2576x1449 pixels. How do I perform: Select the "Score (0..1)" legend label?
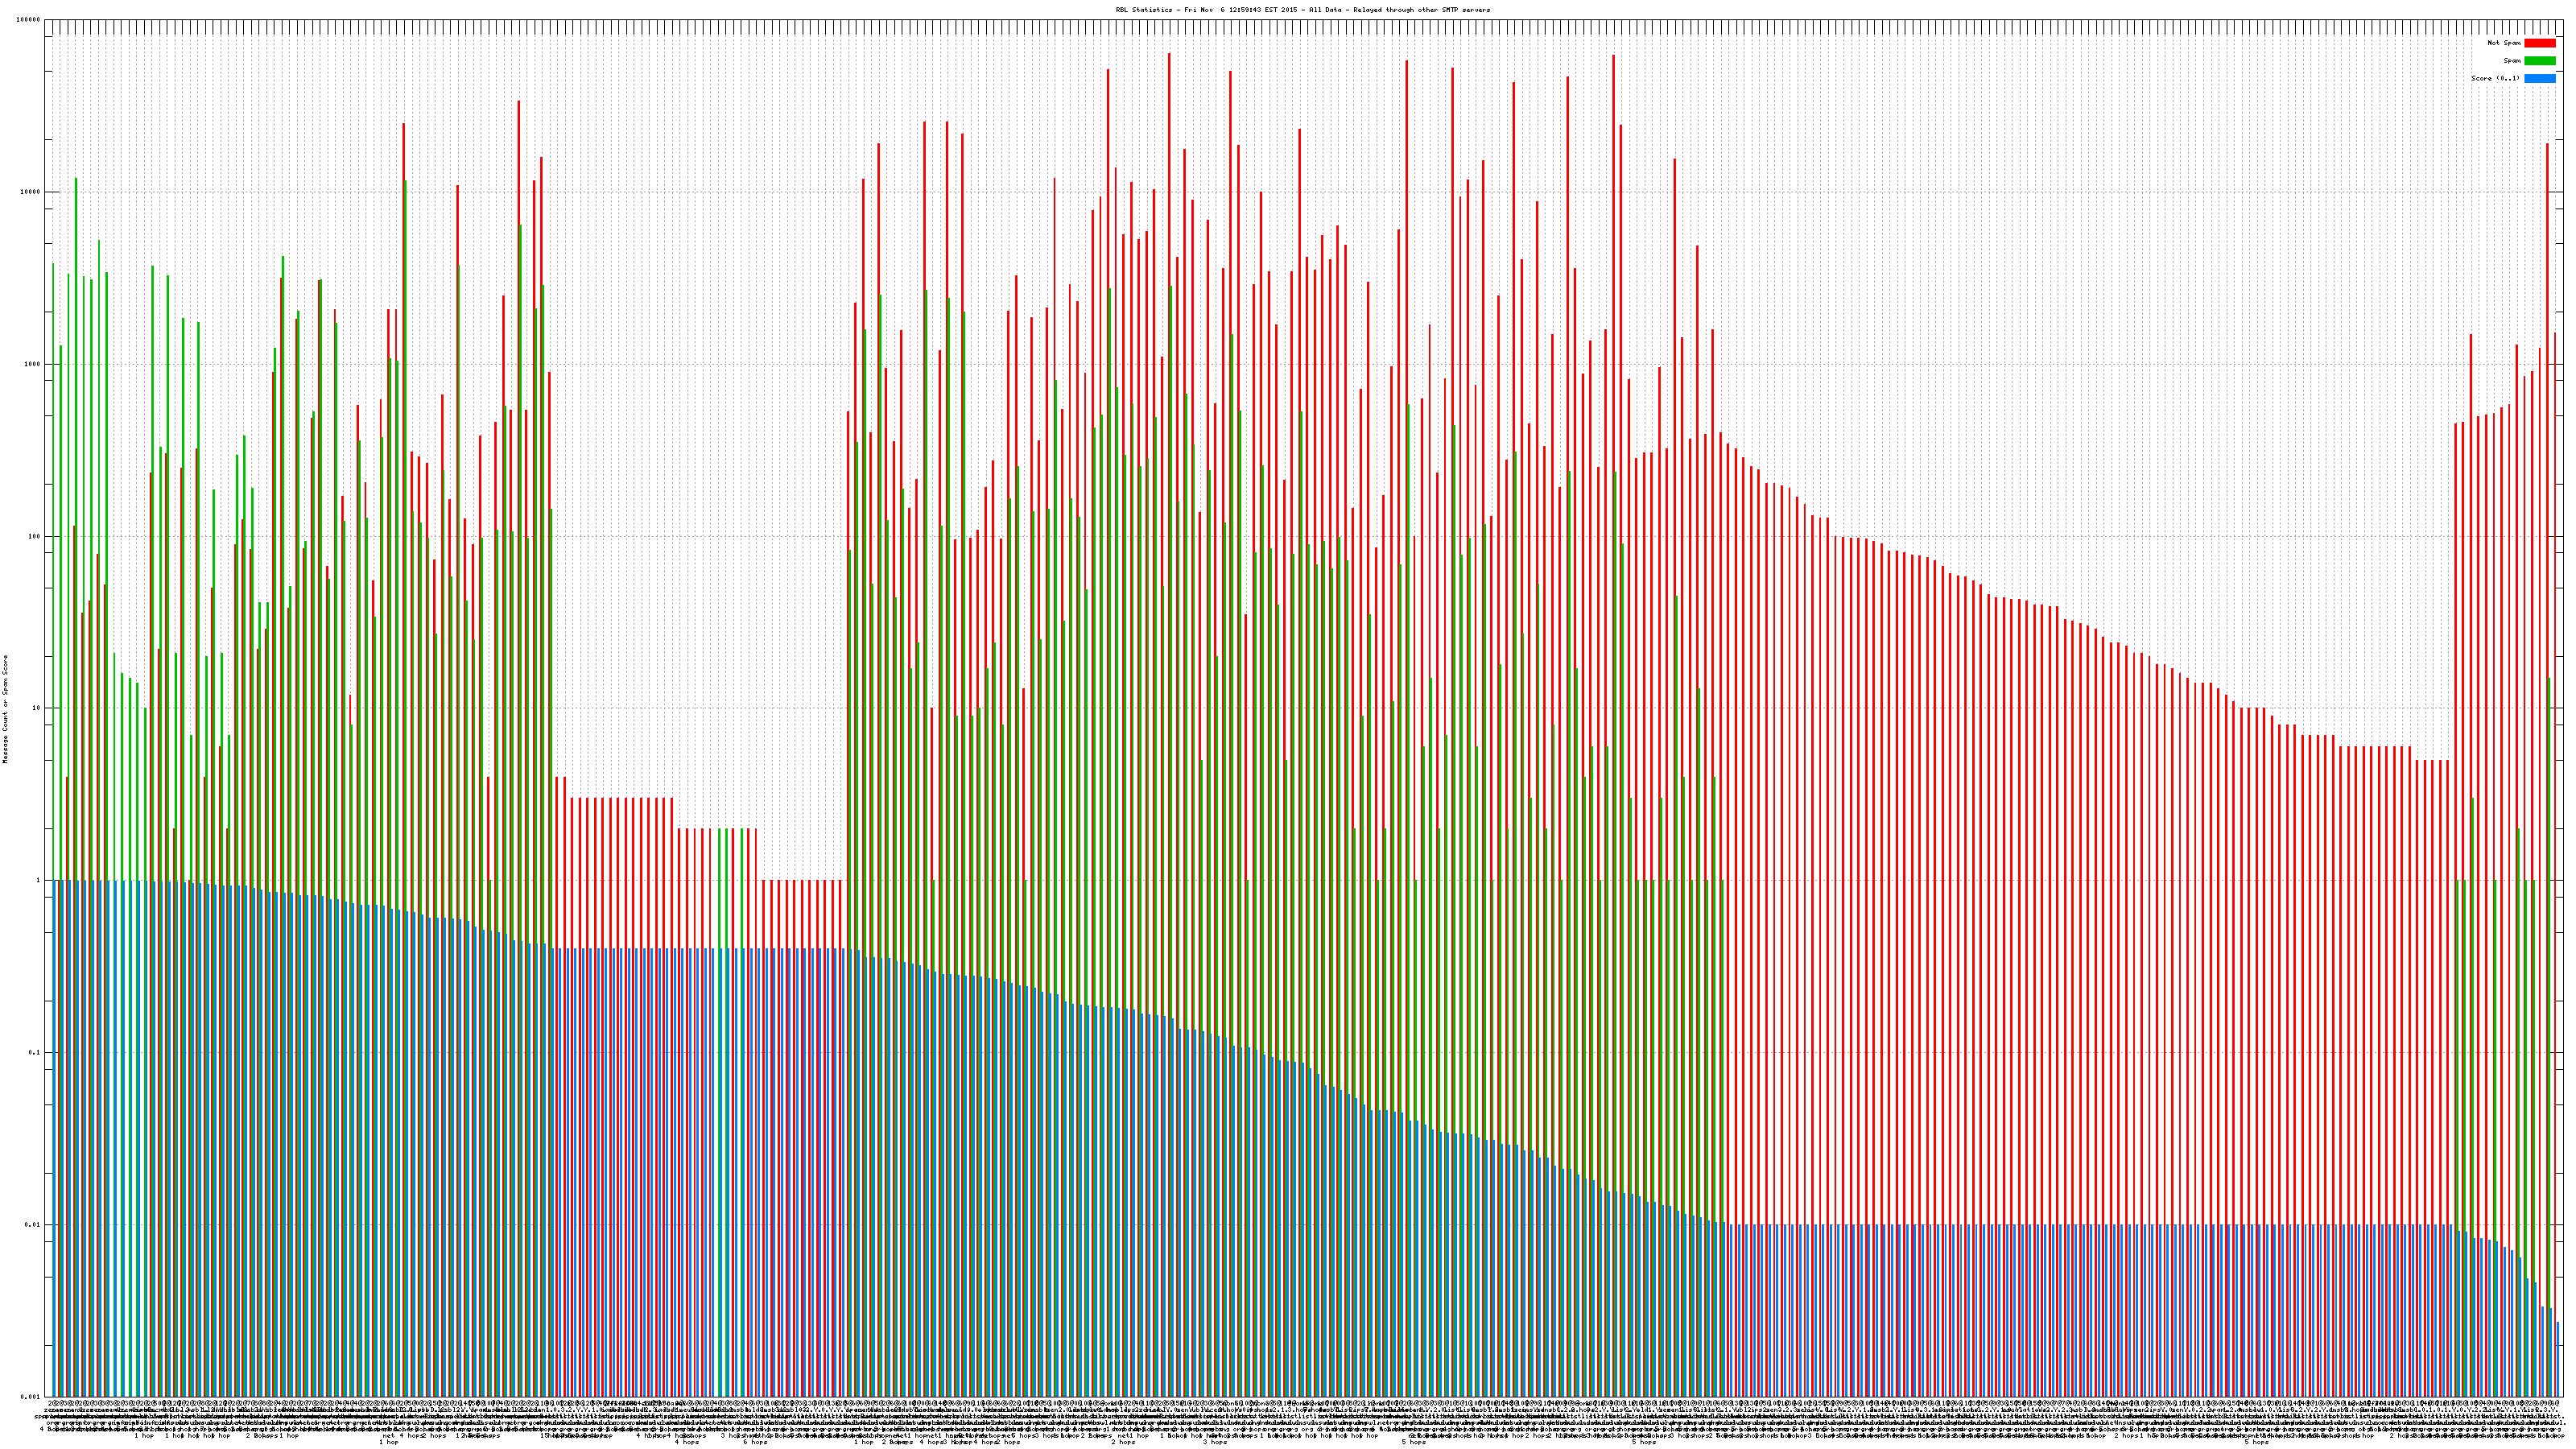(2495, 78)
